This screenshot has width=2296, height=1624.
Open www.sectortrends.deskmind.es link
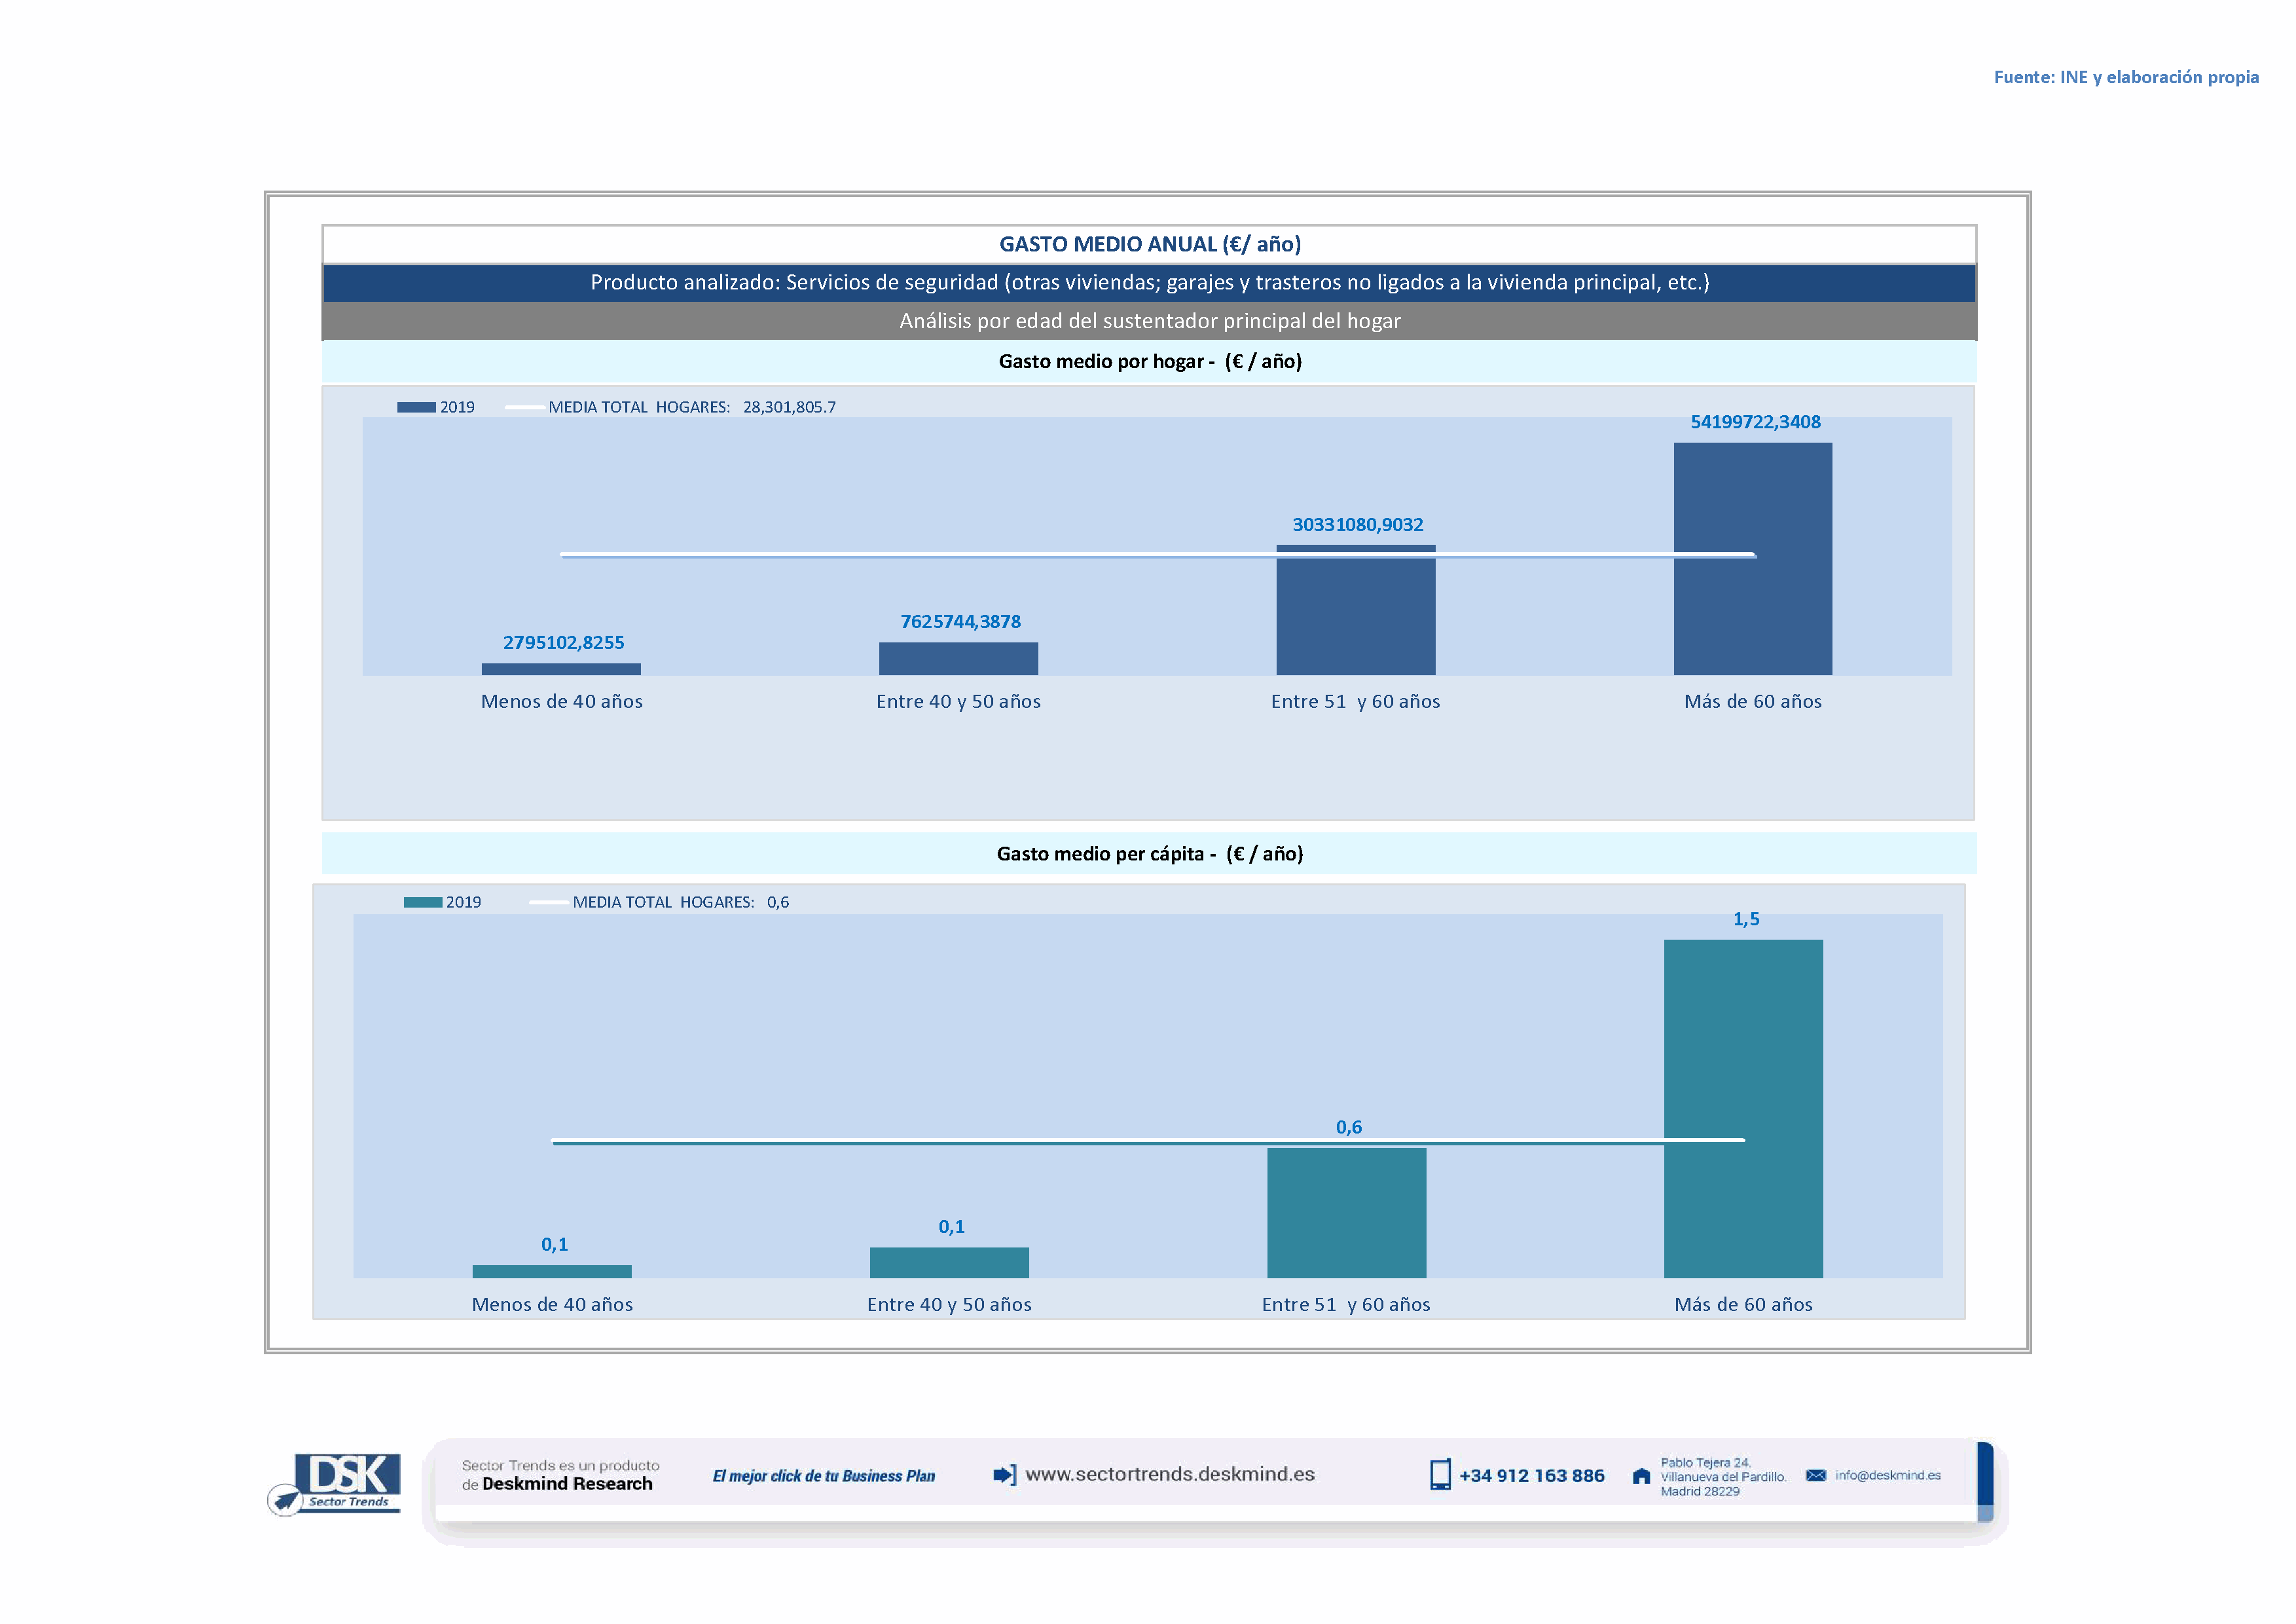pos(1169,1474)
